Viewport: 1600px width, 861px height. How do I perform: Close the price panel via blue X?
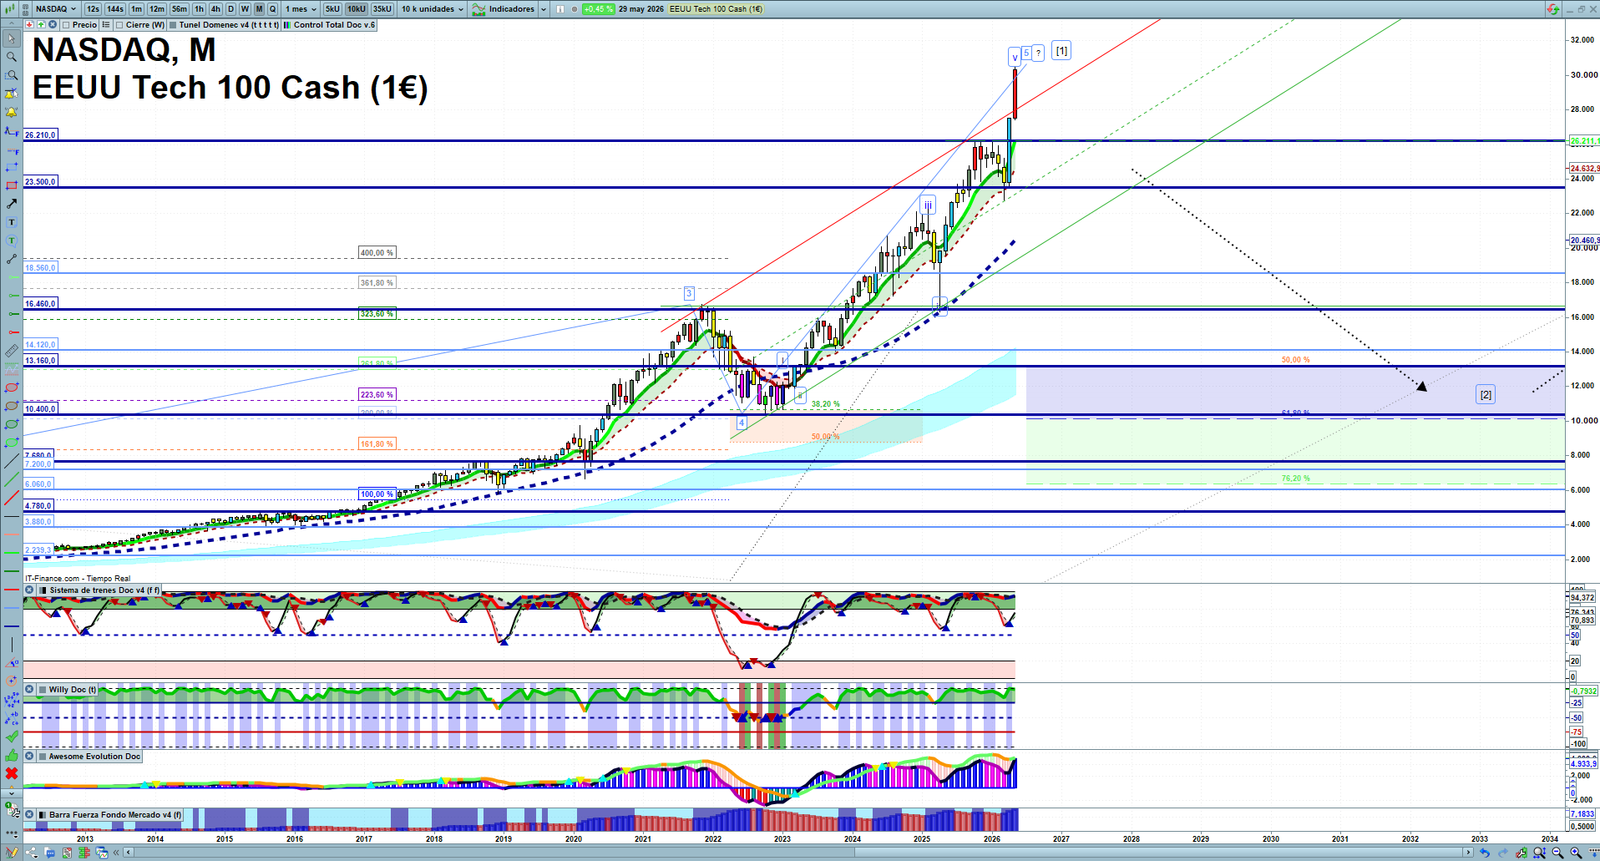coord(52,25)
